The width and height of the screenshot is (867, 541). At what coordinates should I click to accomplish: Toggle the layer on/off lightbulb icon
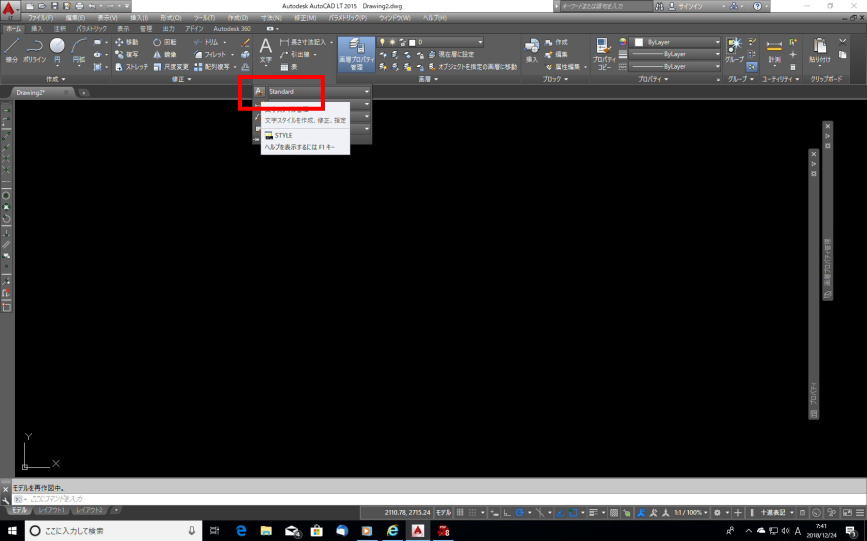coord(382,42)
